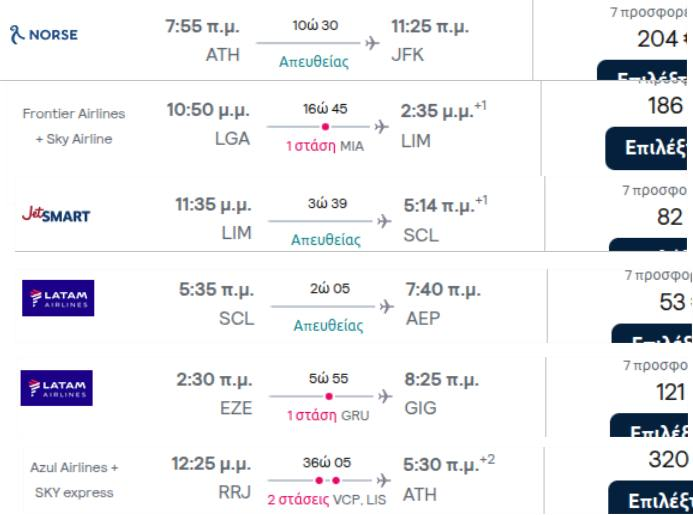Open the '1 στάση MIA' stop details
Screen dimensions: 693x515
pos(325,145)
